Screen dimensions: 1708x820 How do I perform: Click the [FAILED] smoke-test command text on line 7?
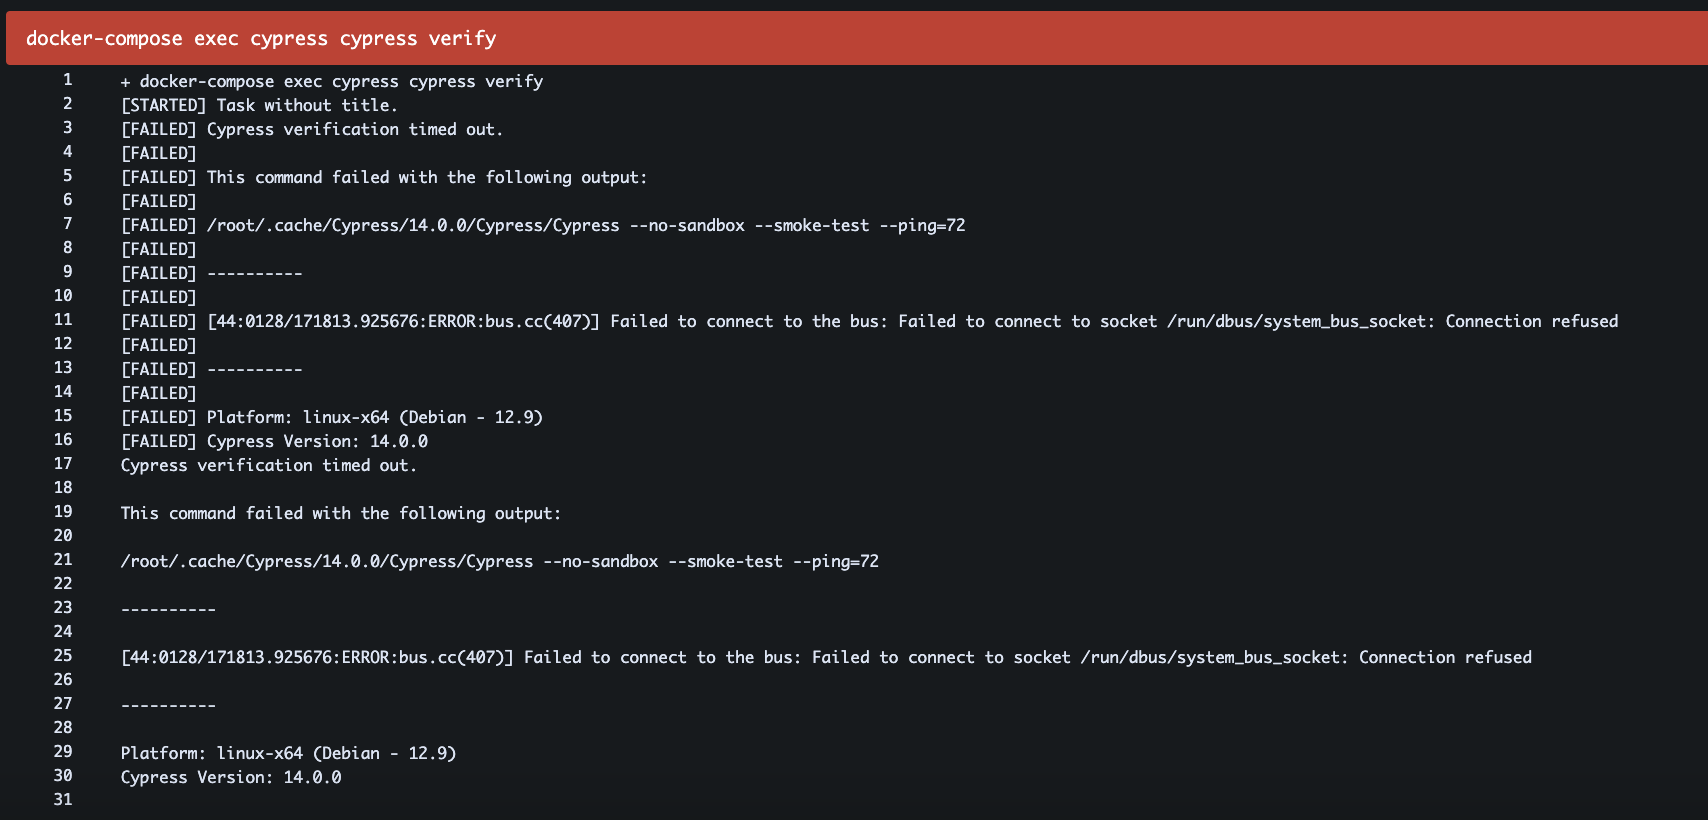tap(543, 225)
